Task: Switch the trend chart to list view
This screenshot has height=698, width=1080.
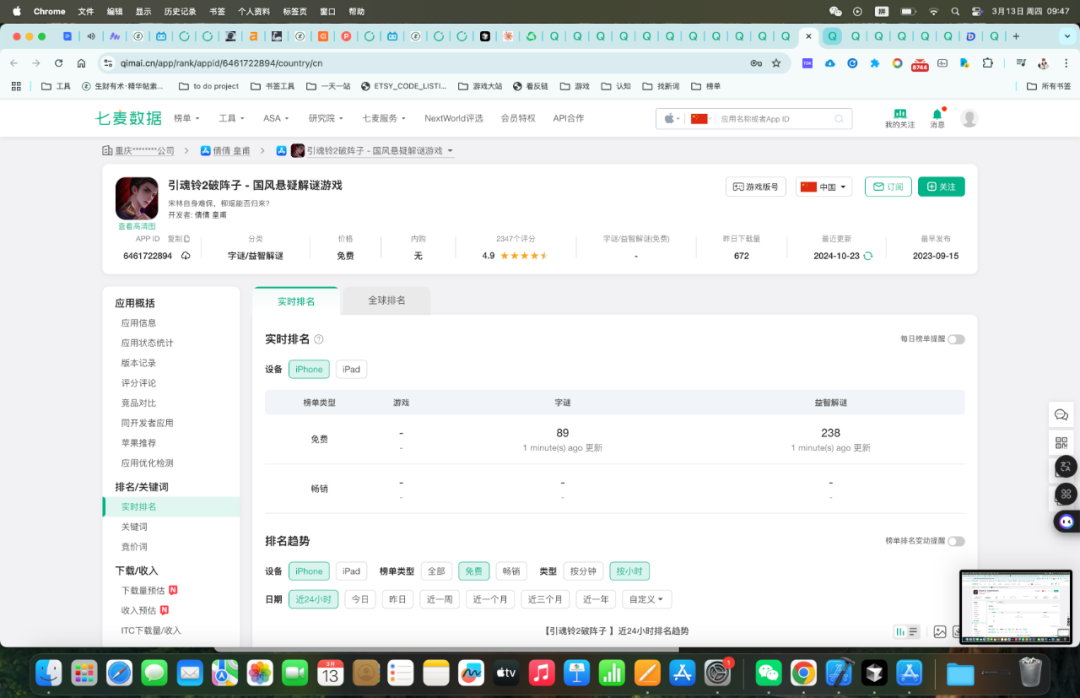Action: 913,631
